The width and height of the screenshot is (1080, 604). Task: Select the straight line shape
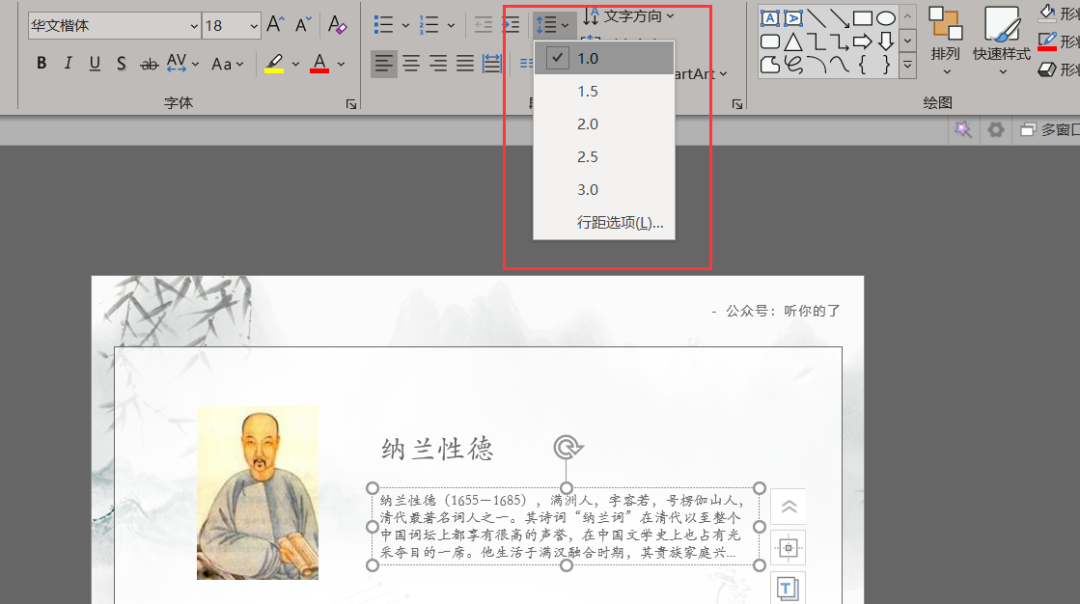coord(816,19)
